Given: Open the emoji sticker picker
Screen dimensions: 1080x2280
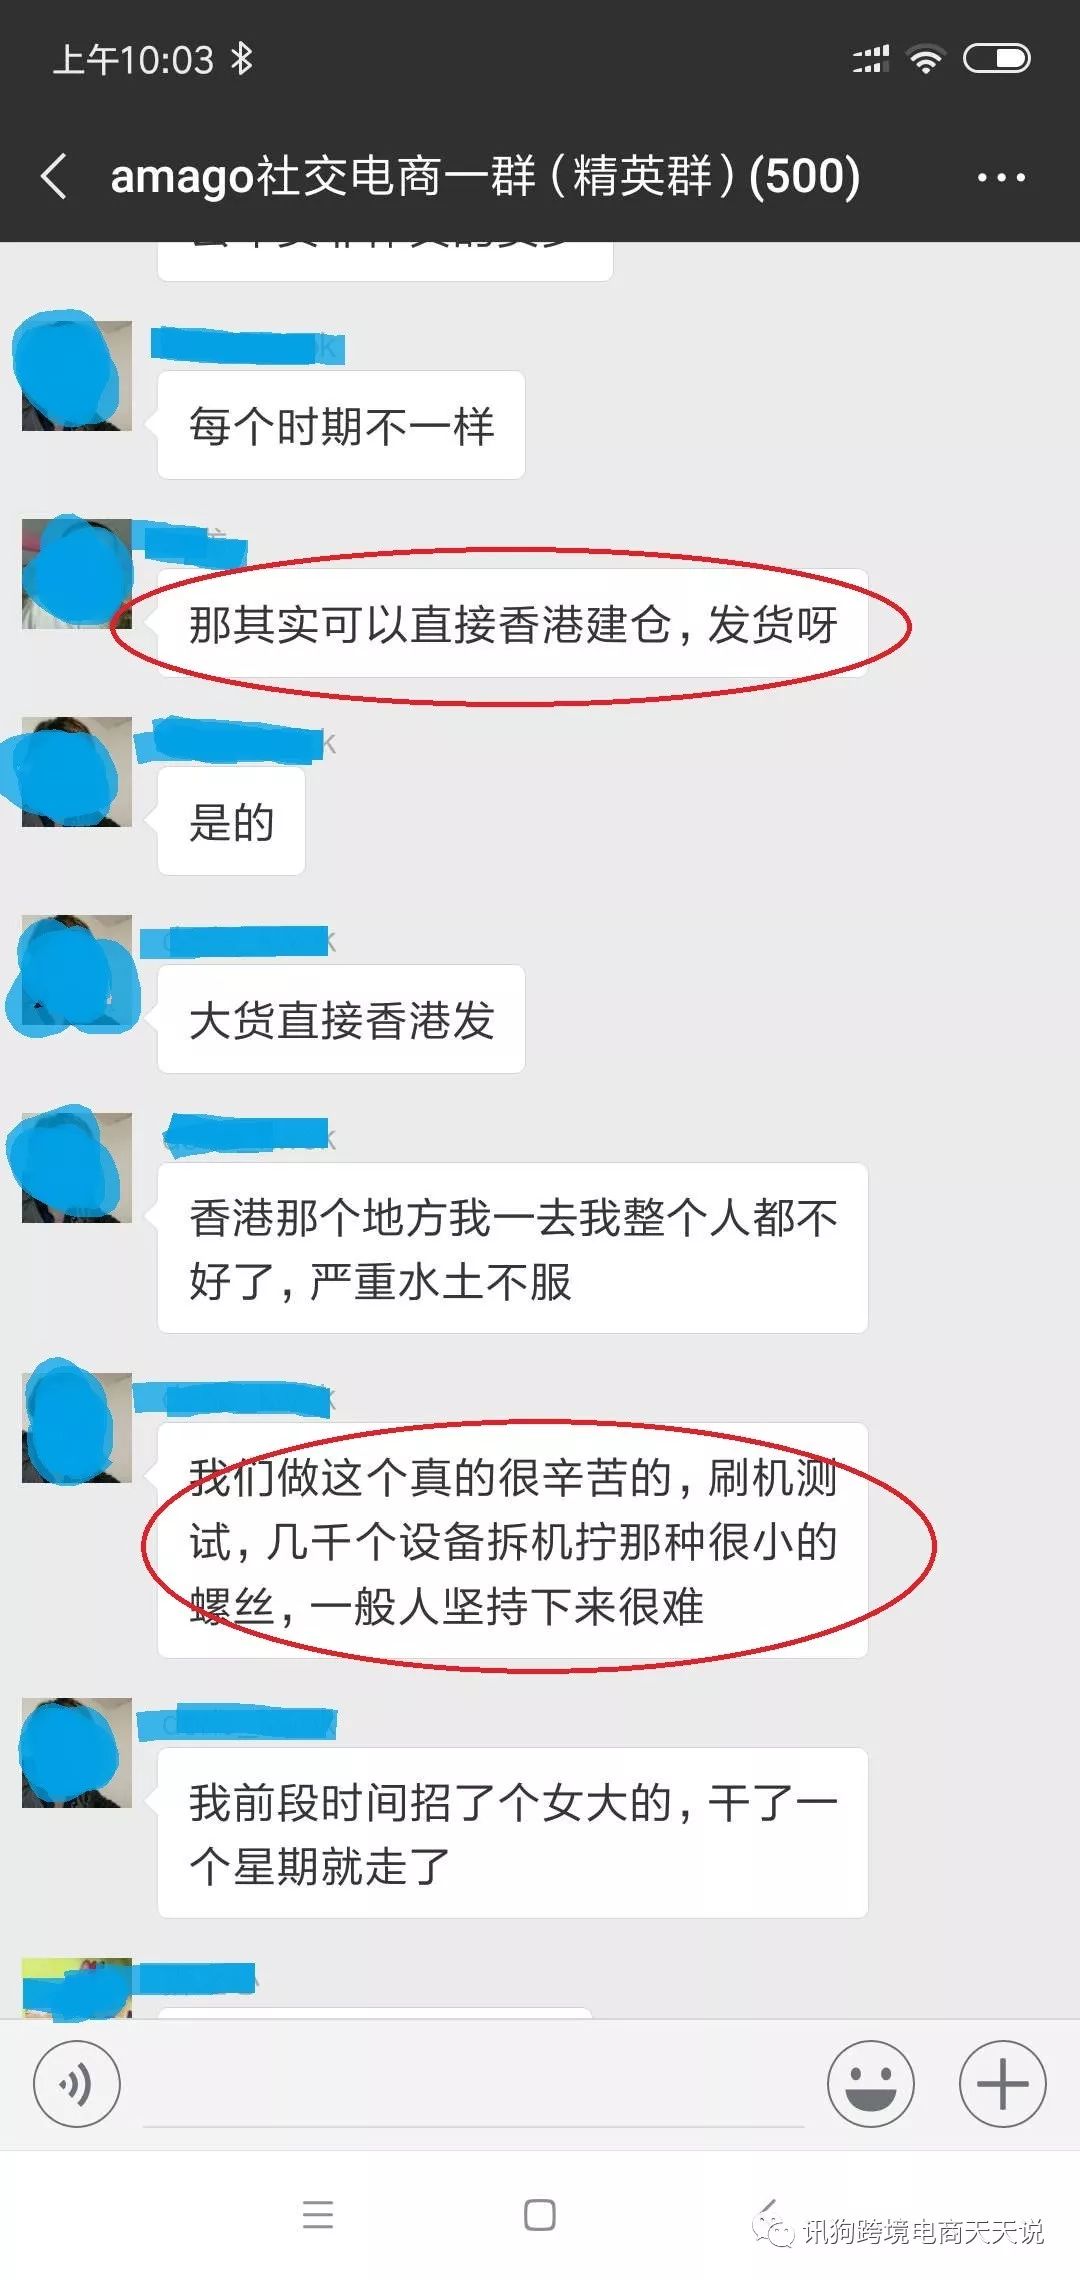Looking at the screenshot, I should (870, 2085).
